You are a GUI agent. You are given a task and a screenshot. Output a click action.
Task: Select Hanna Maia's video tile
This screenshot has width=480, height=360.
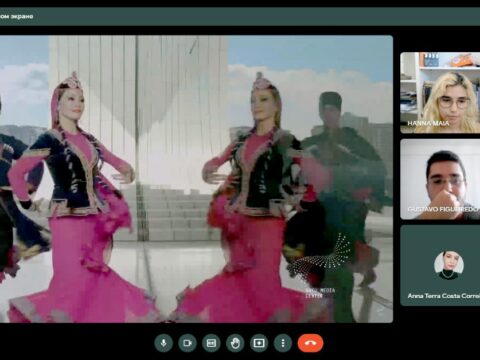click(440, 93)
